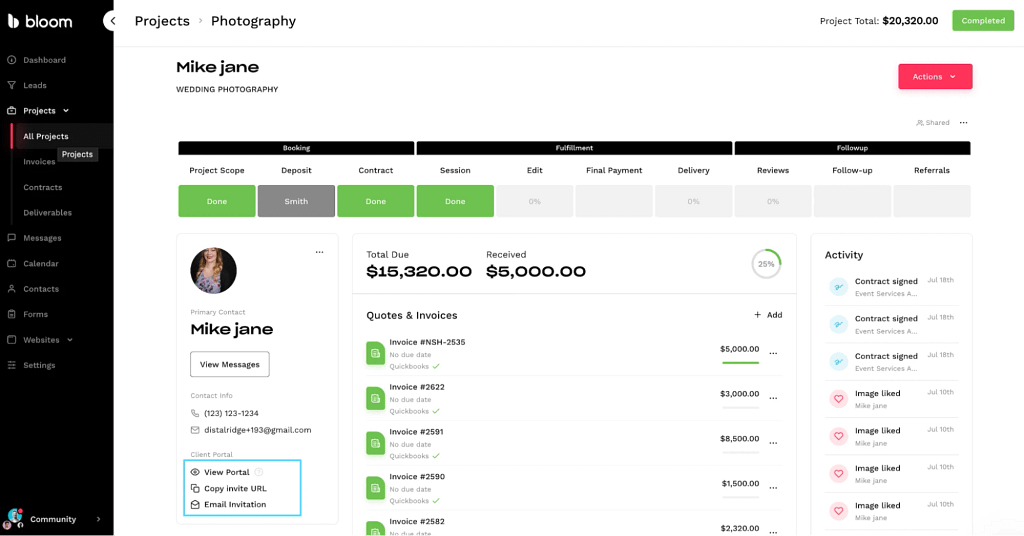Viewport: 1024px width, 536px height.
Task: Click the Session Done stage block
Action: (455, 201)
